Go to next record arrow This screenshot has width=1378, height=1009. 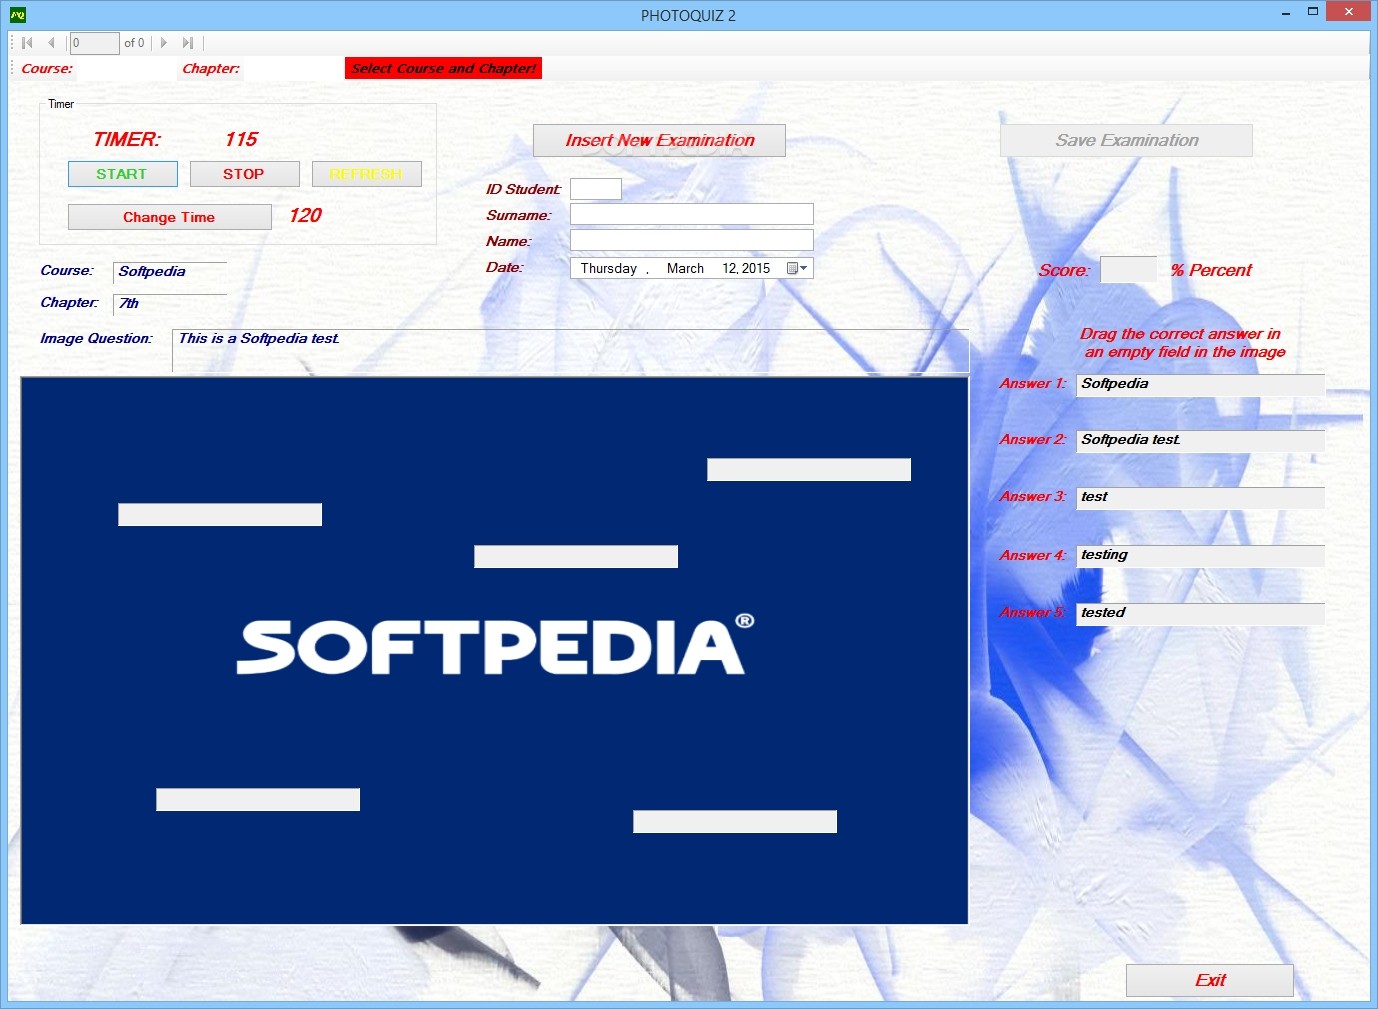(x=164, y=43)
